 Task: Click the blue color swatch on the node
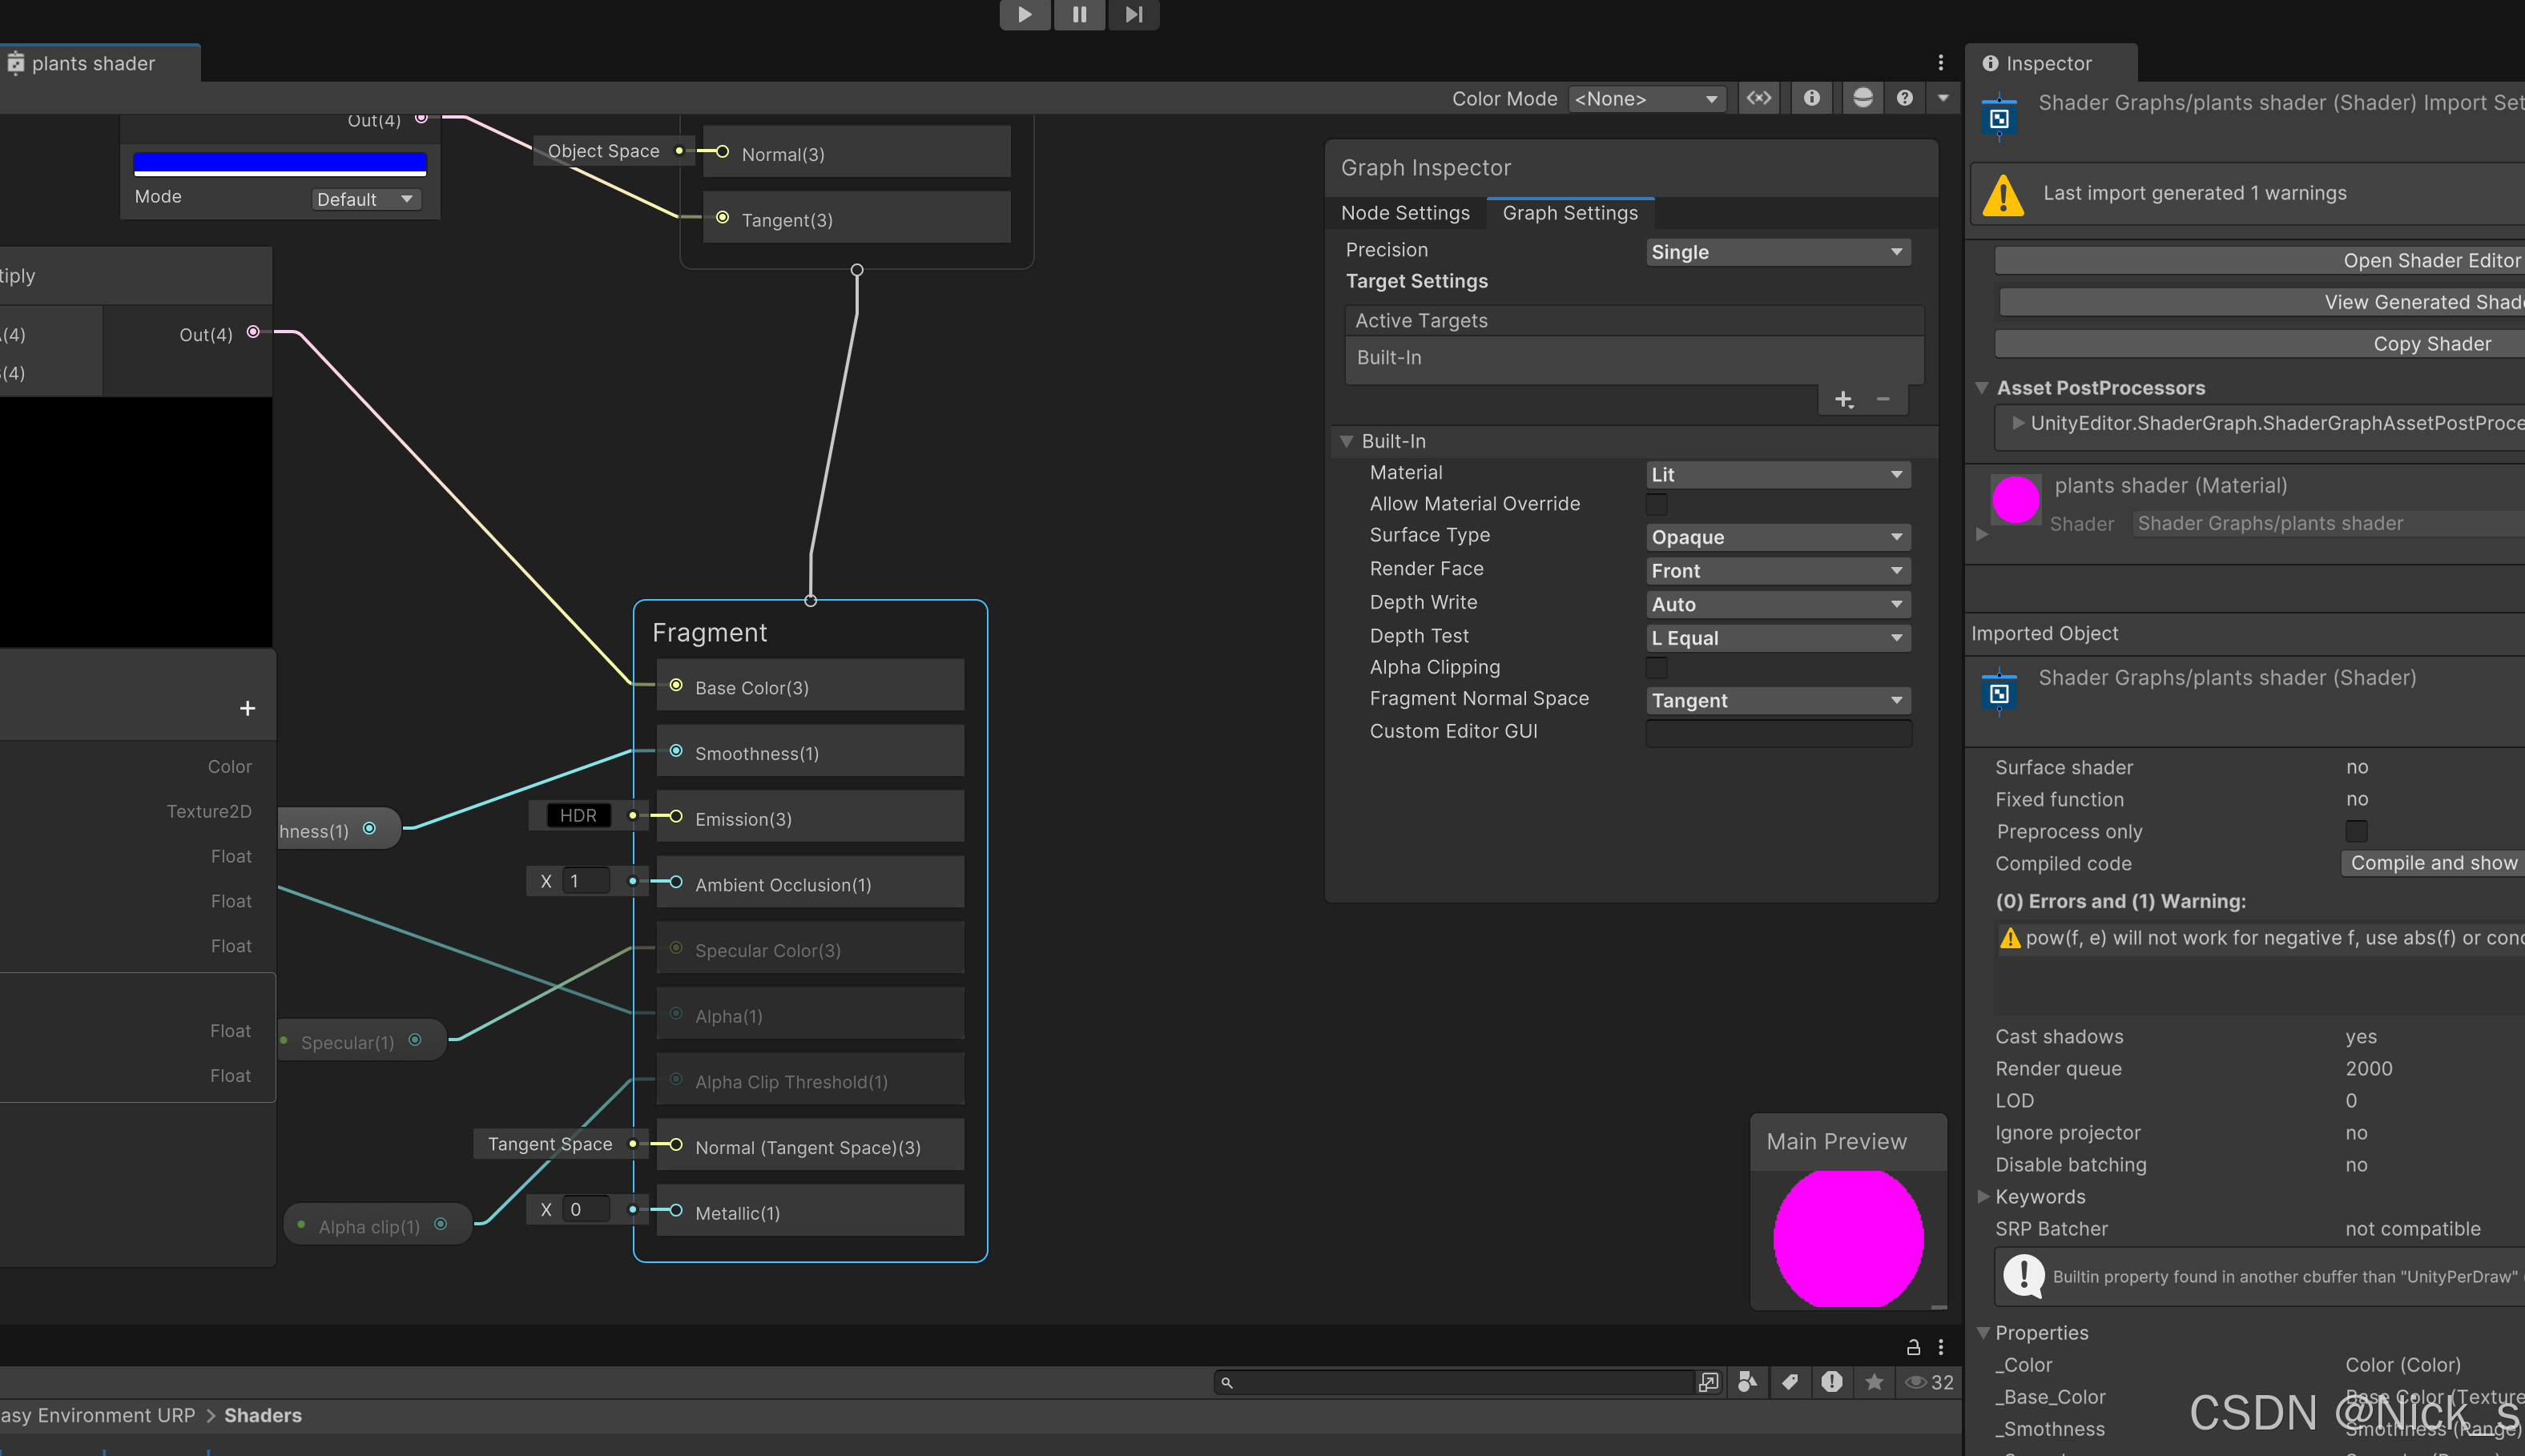click(280, 163)
